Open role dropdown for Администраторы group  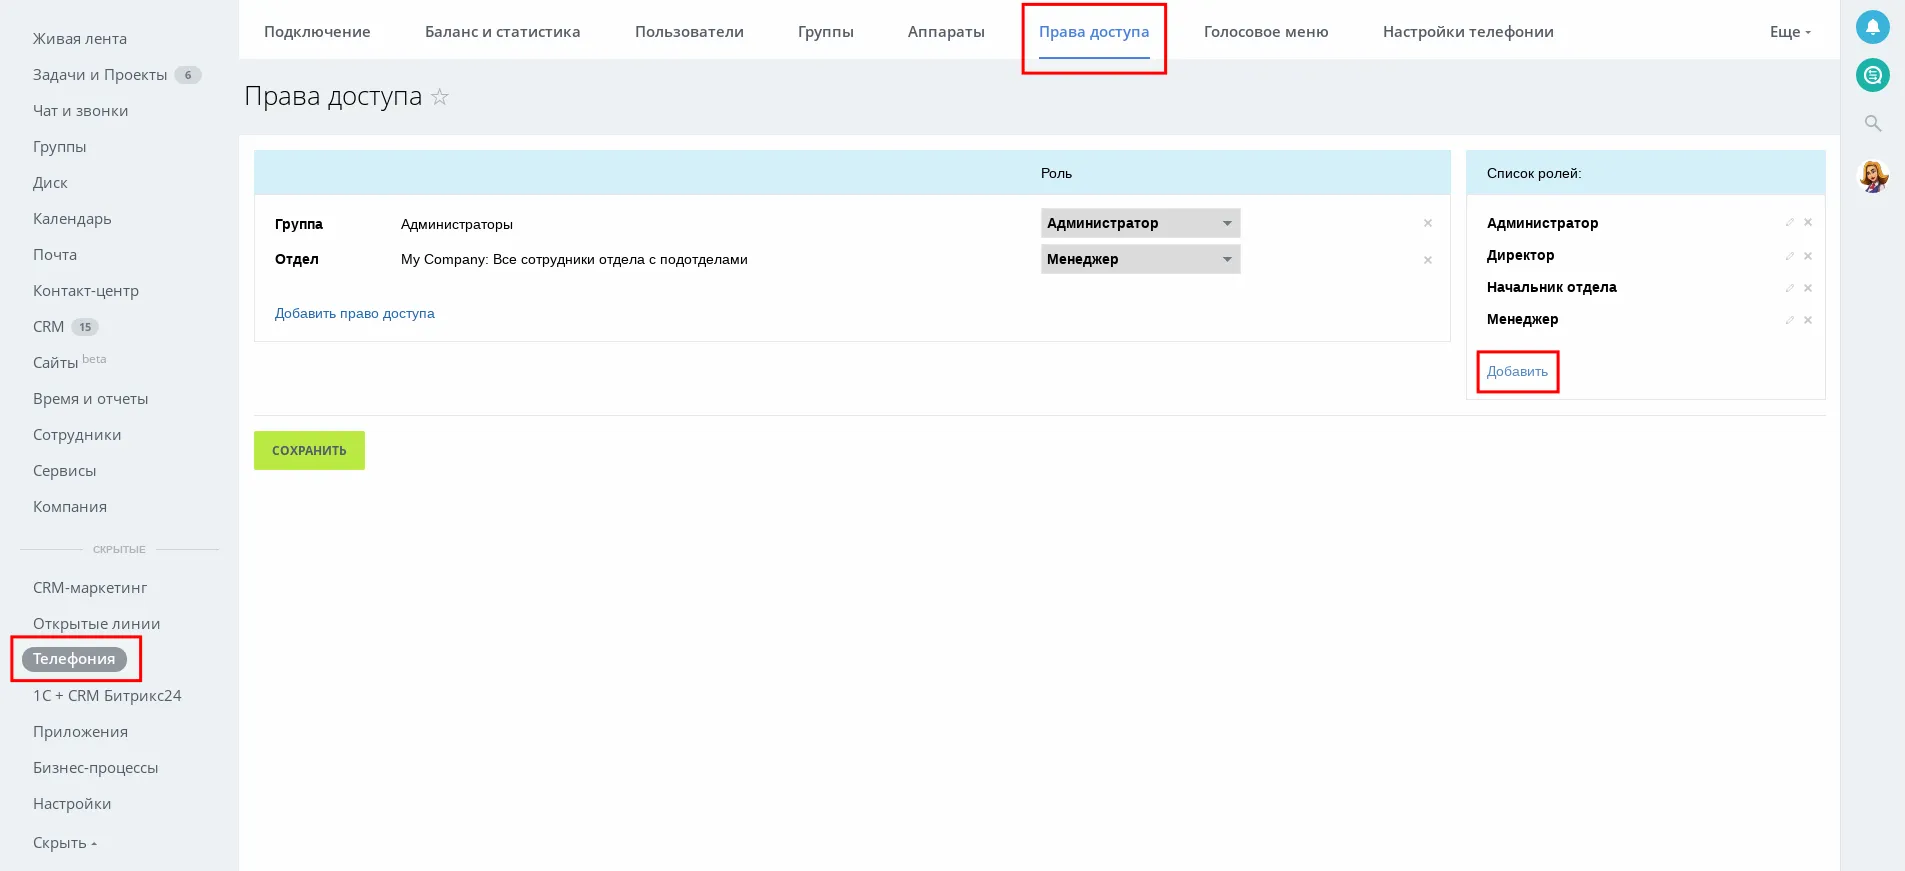pyautogui.click(x=1140, y=223)
